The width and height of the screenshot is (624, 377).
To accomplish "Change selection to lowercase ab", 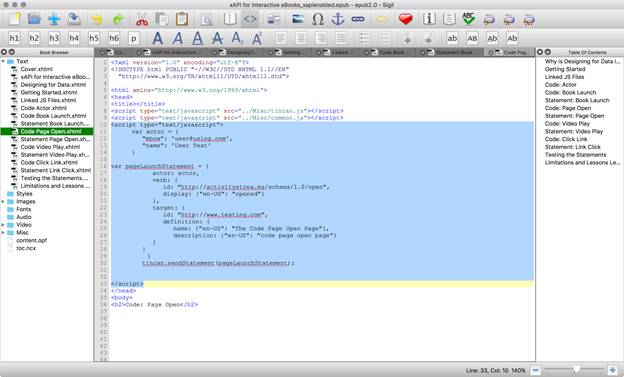I will tap(452, 38).
